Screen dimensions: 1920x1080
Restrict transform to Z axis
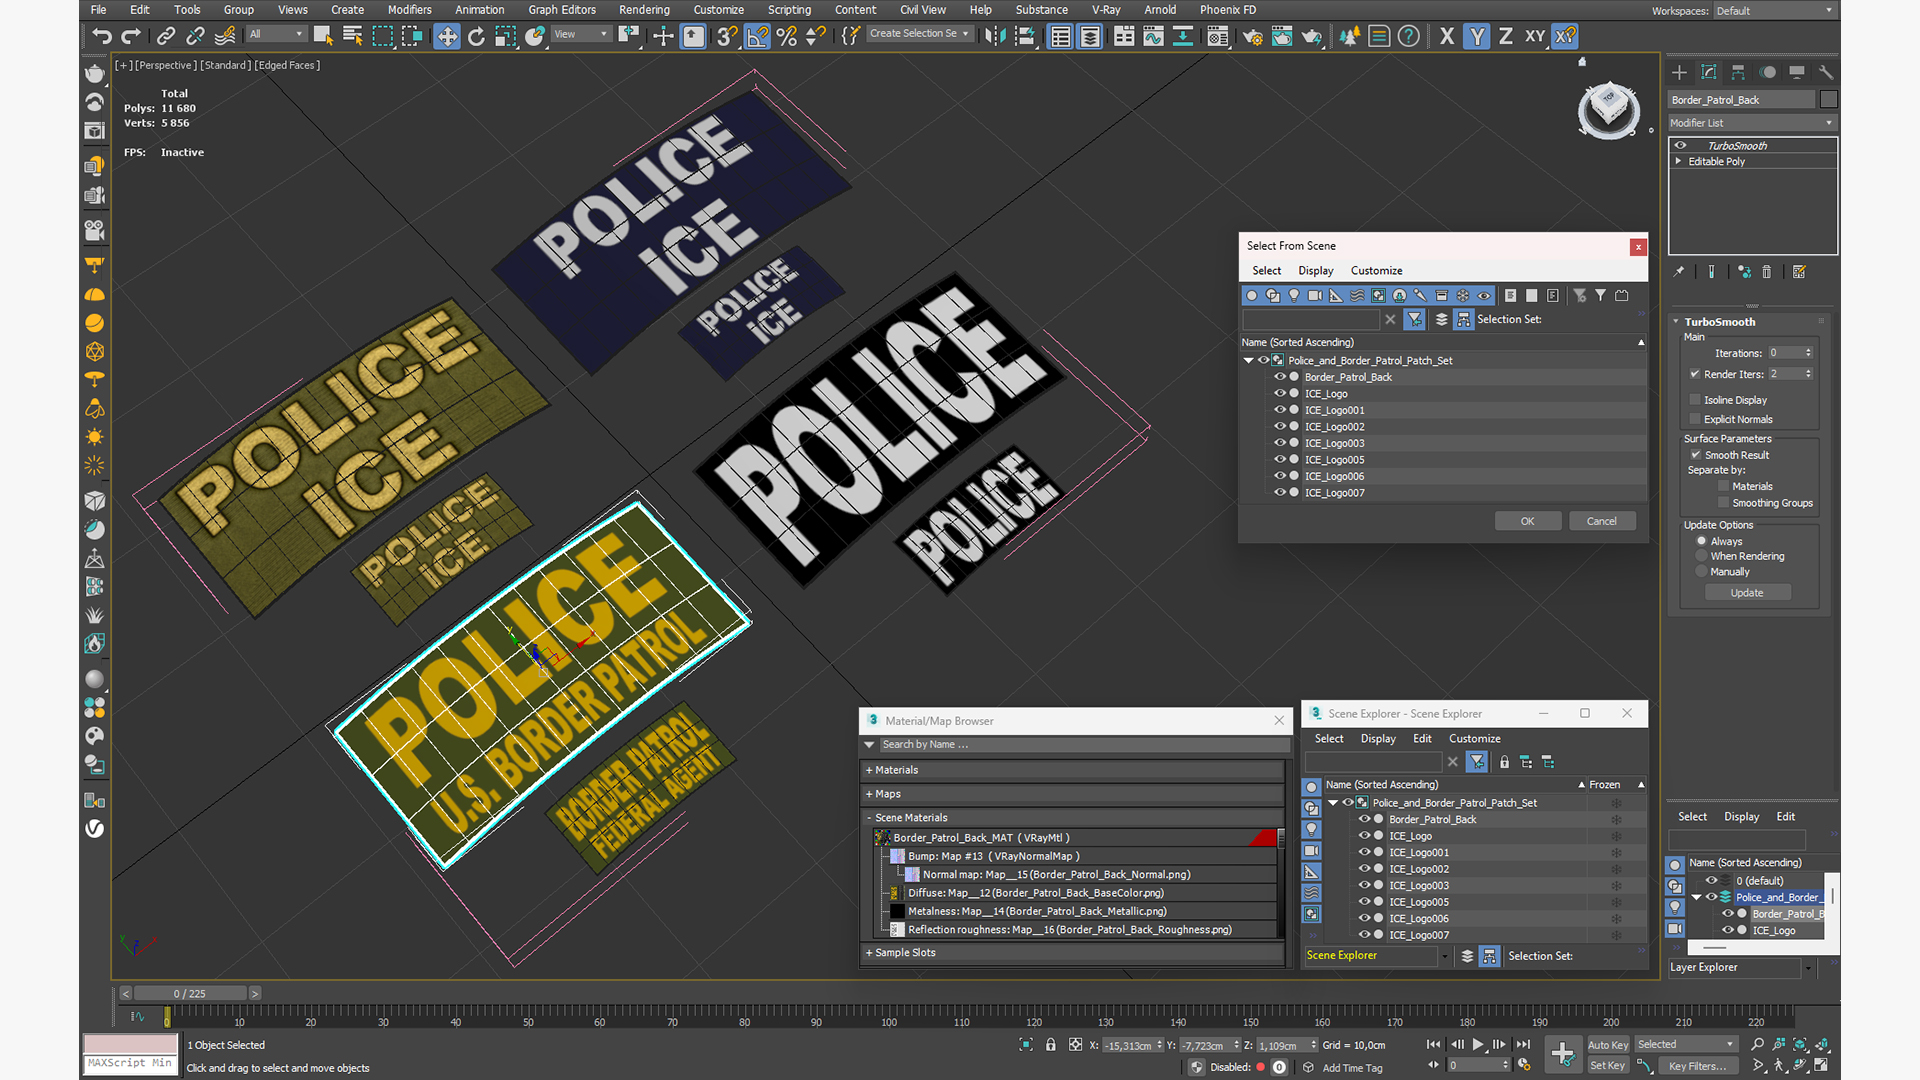[x=1505, y=36]
